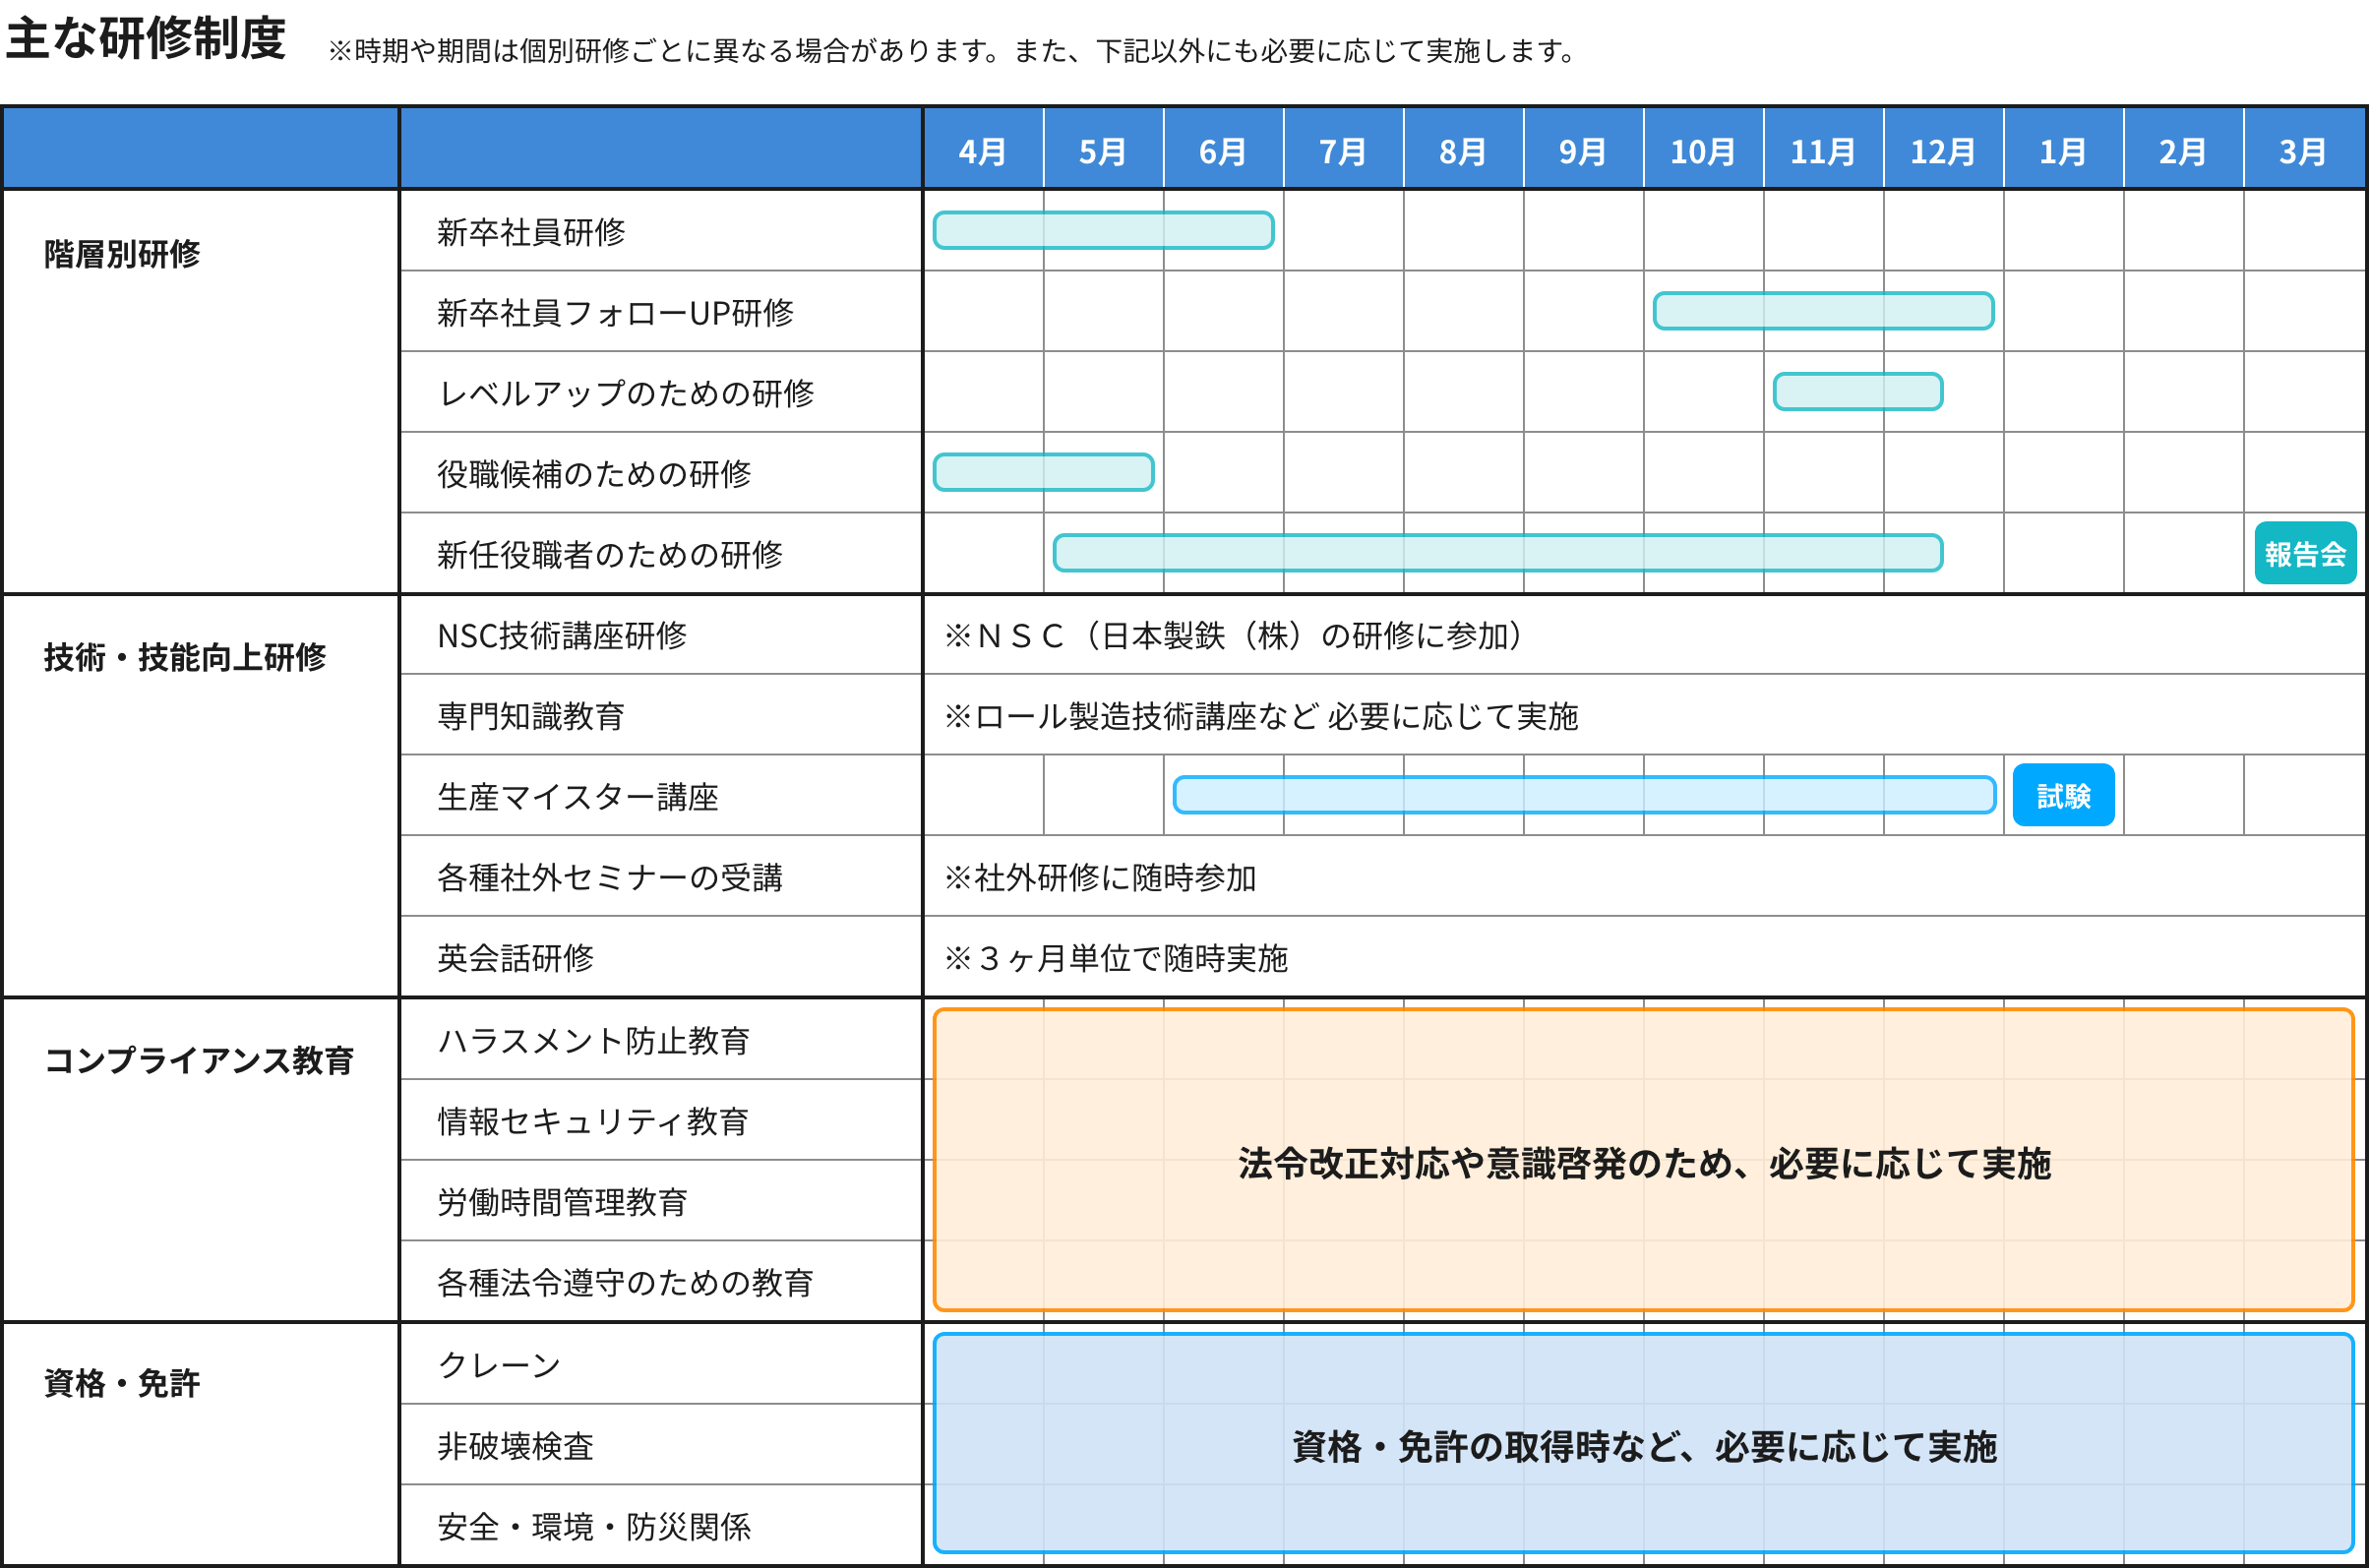Click the 新卒社員フォローUP研修 row label

click(616, 312)
